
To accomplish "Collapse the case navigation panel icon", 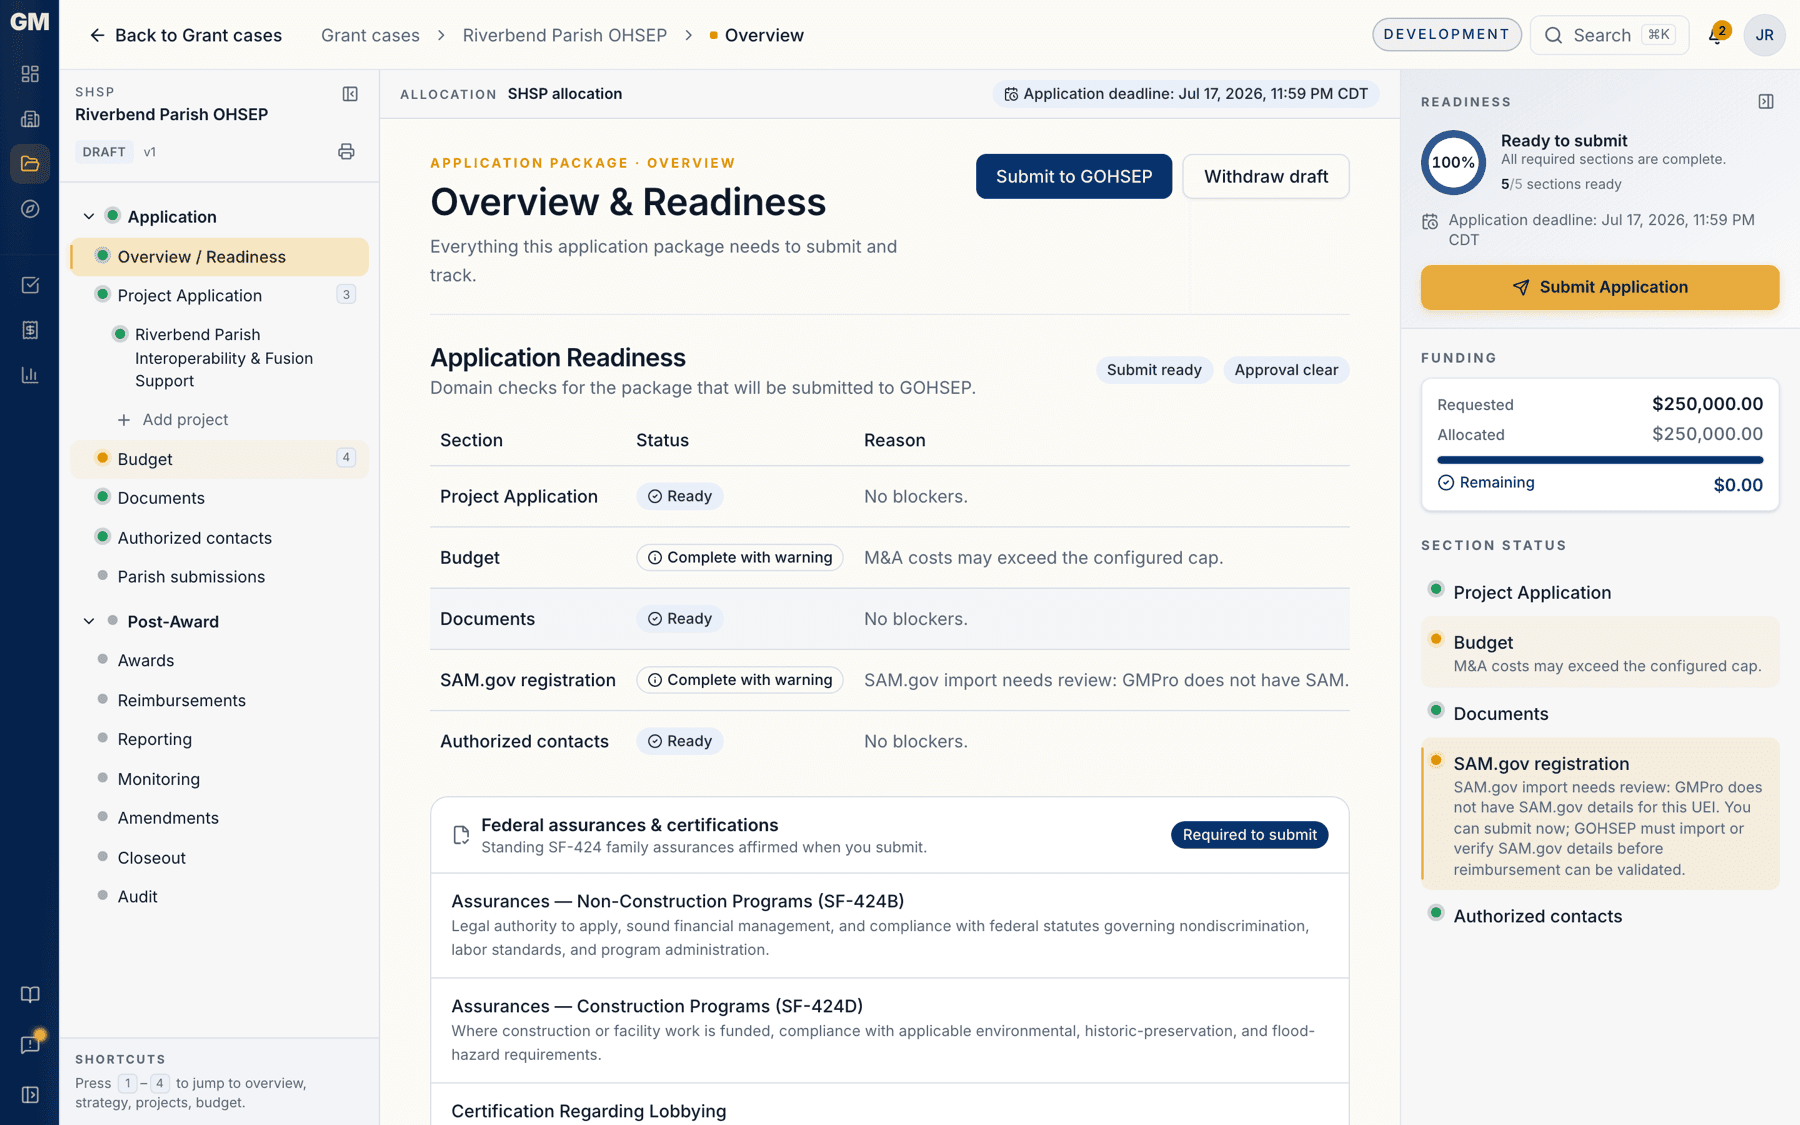I will coord(350,94).
